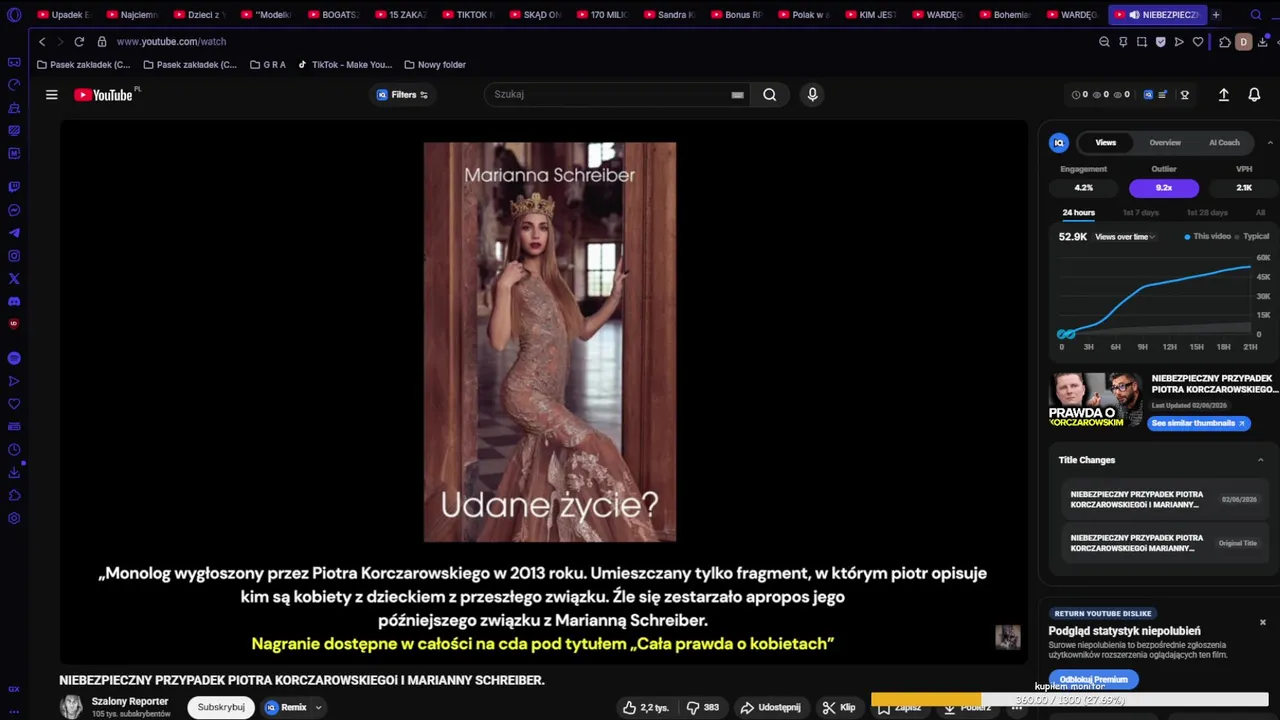Open tab search magnifier in tab bar
1280x720 pixels.
pos(1256,15)
